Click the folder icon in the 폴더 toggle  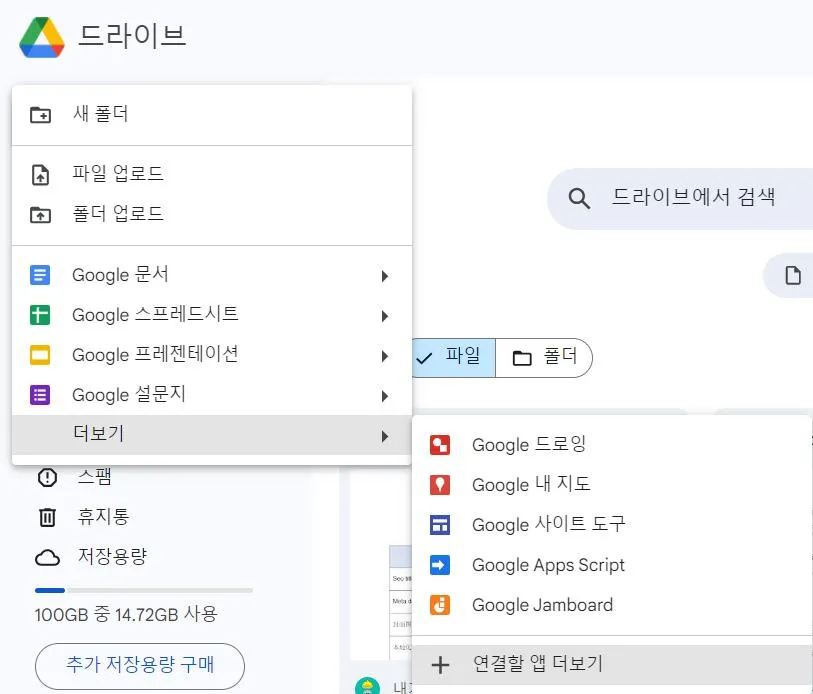tap(522, 358)
